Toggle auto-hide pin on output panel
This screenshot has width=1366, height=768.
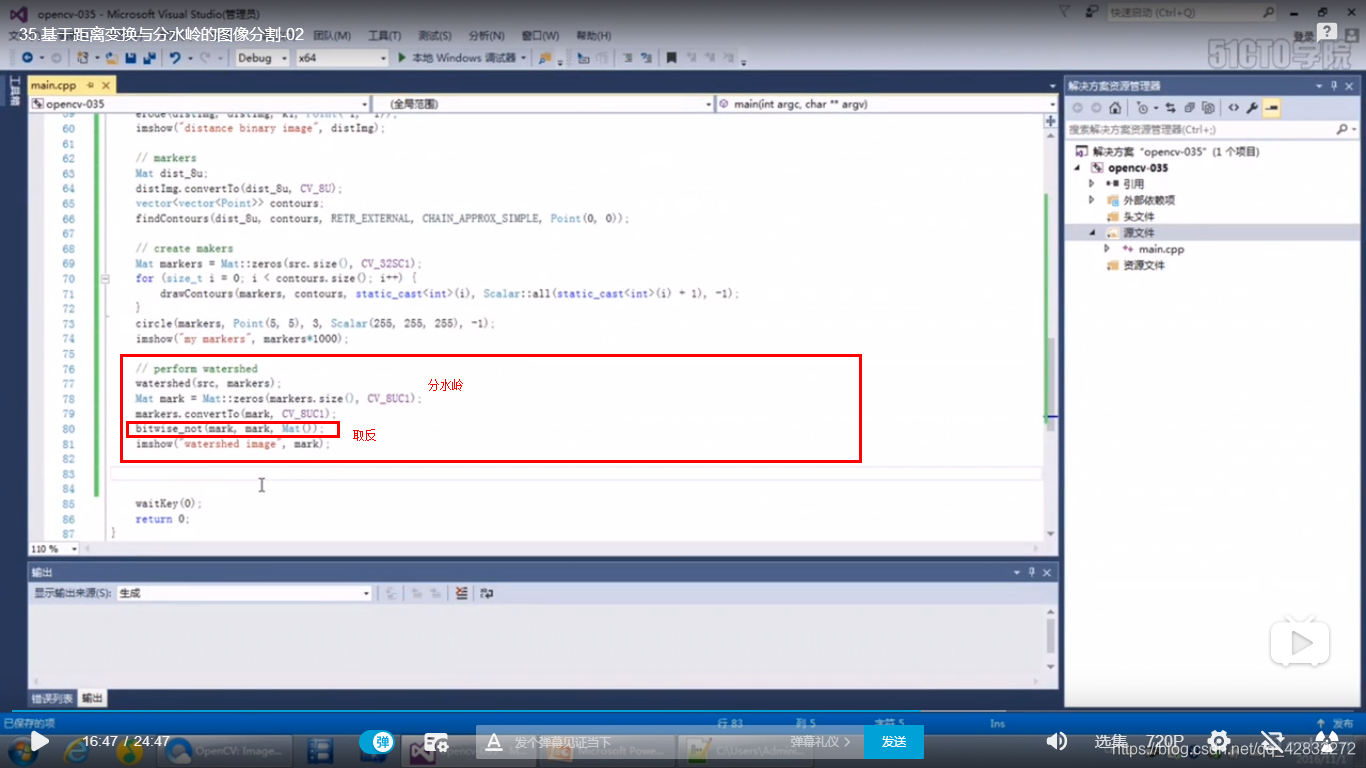[x=1032, y=572]
